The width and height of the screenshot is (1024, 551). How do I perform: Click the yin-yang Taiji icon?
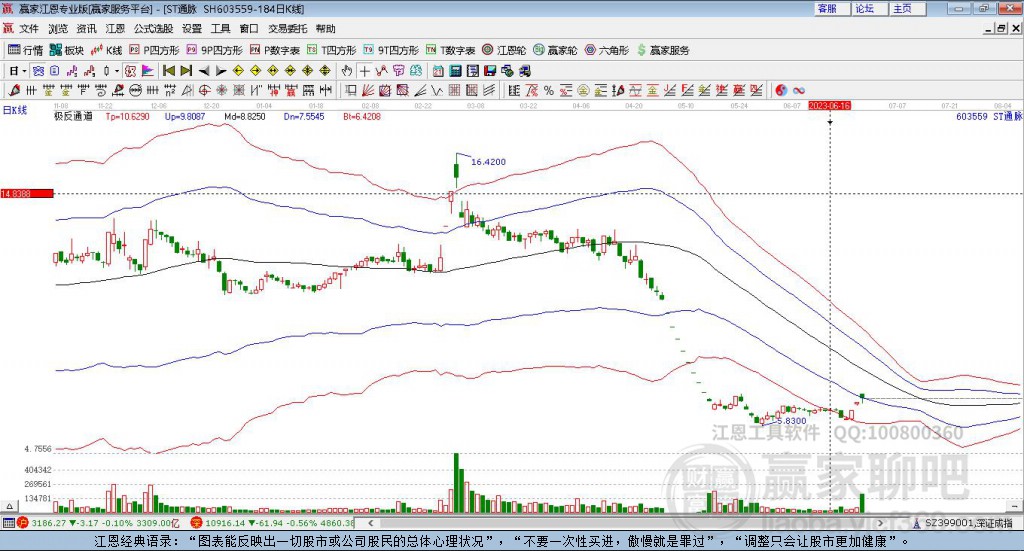coord(781,91)
